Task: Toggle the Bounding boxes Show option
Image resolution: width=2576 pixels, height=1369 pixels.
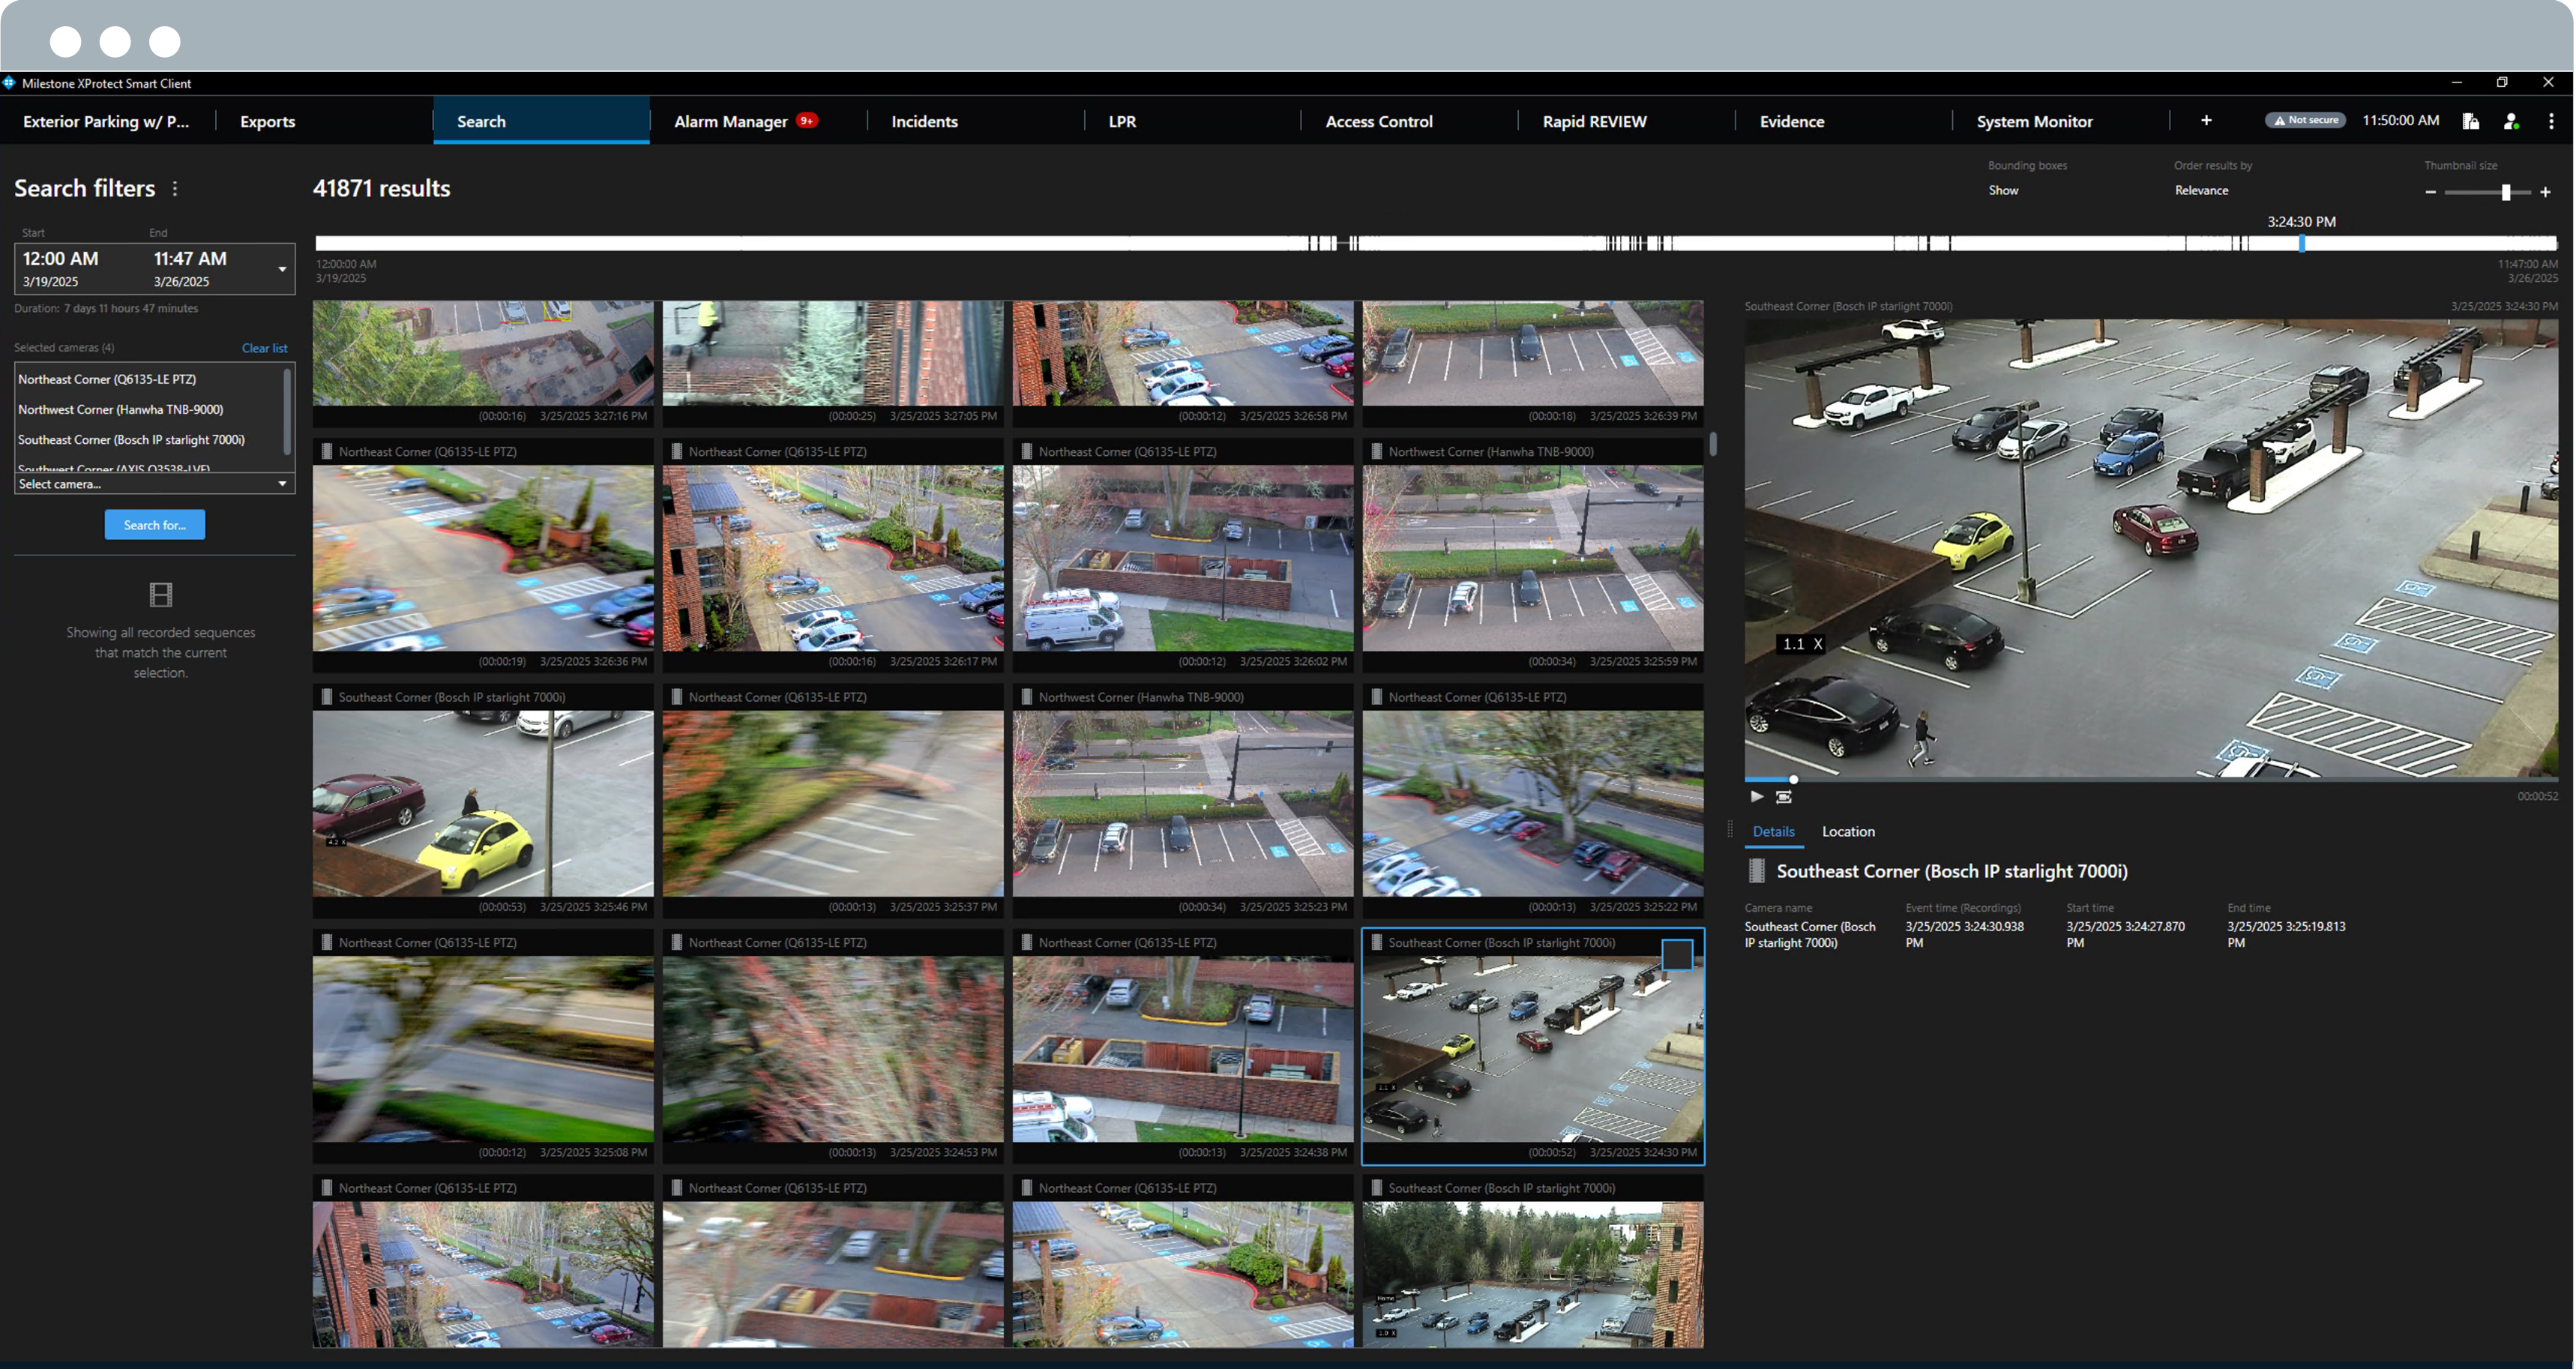Action: pyautogui.click(x=2003, y=190)
